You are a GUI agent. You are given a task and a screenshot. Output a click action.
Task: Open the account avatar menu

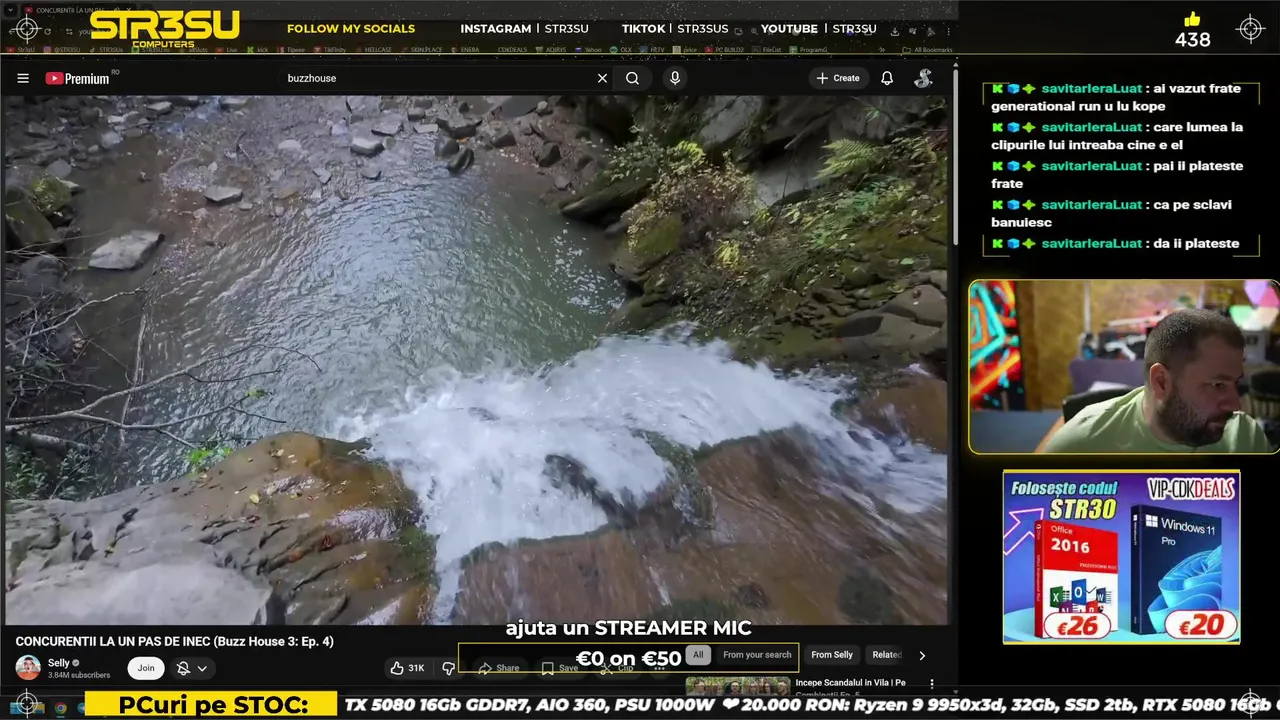(x=924, y=78)
